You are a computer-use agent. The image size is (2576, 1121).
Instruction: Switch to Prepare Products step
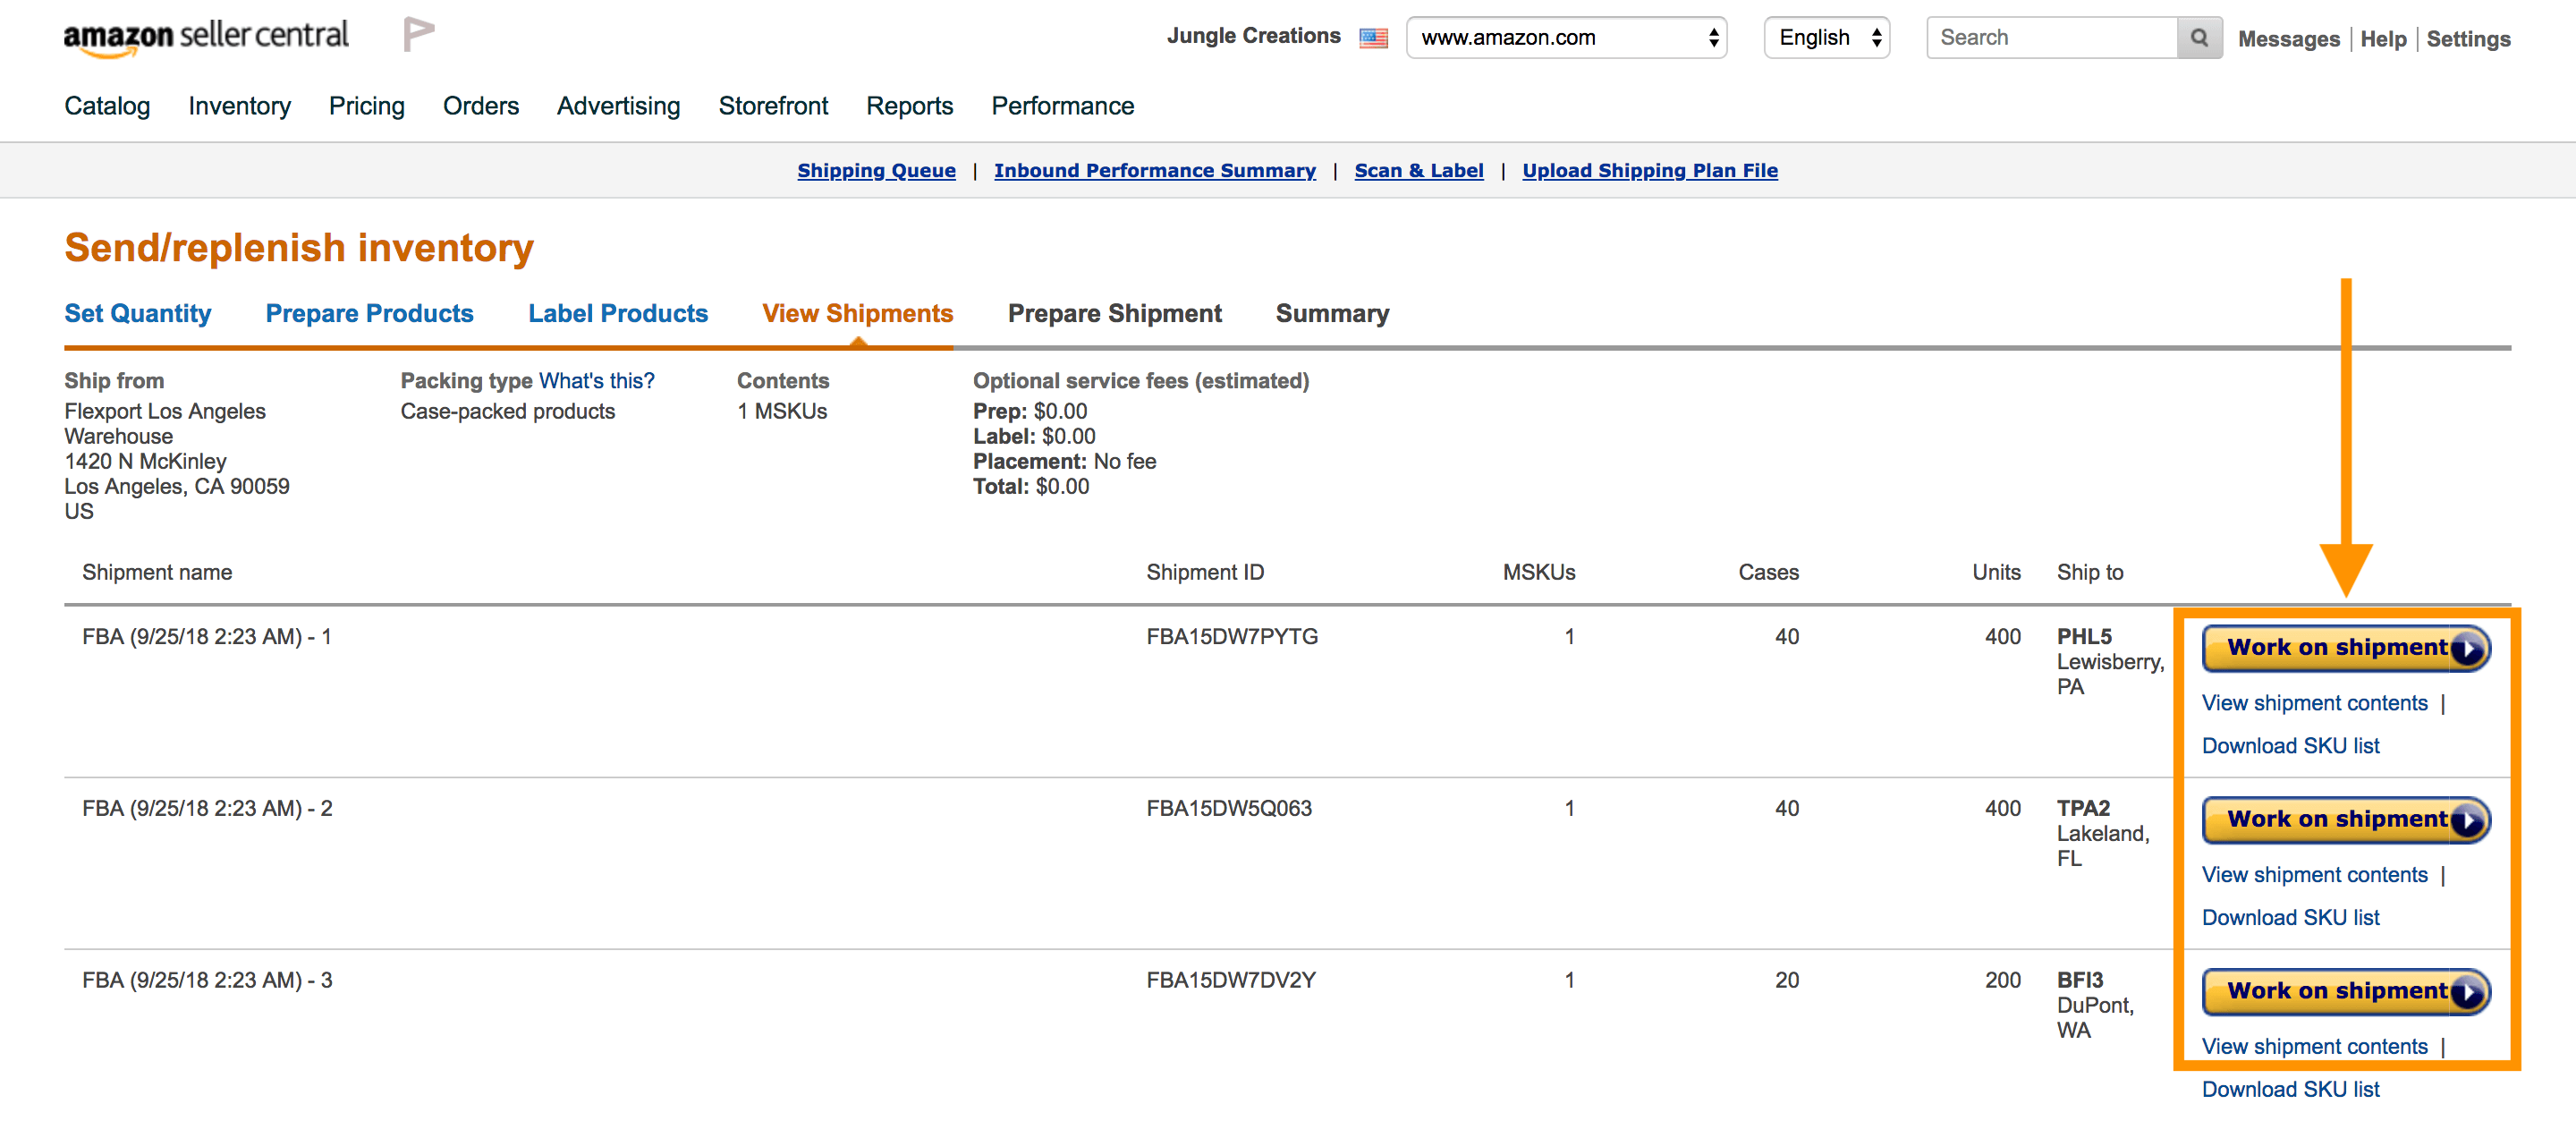369,313
